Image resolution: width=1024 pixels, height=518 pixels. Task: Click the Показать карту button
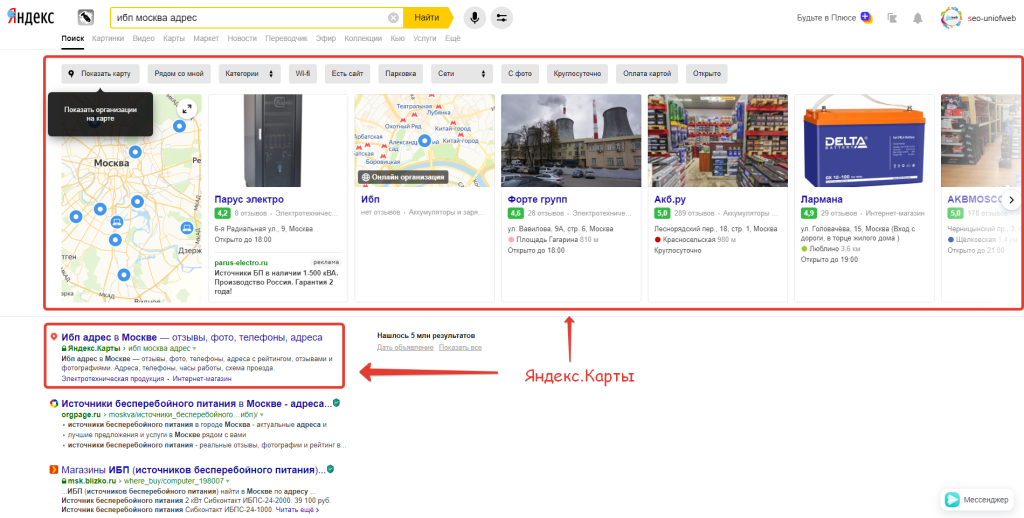coord(101,74)
